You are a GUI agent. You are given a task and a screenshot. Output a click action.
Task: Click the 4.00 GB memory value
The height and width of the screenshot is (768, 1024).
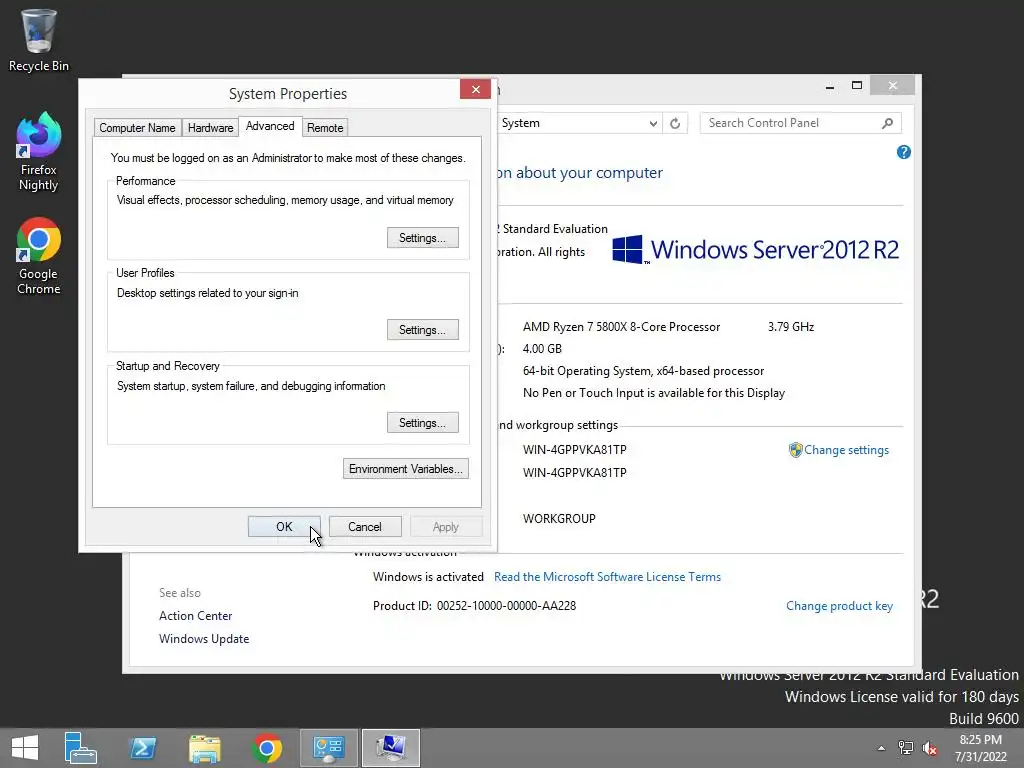(x=542, y=349)
